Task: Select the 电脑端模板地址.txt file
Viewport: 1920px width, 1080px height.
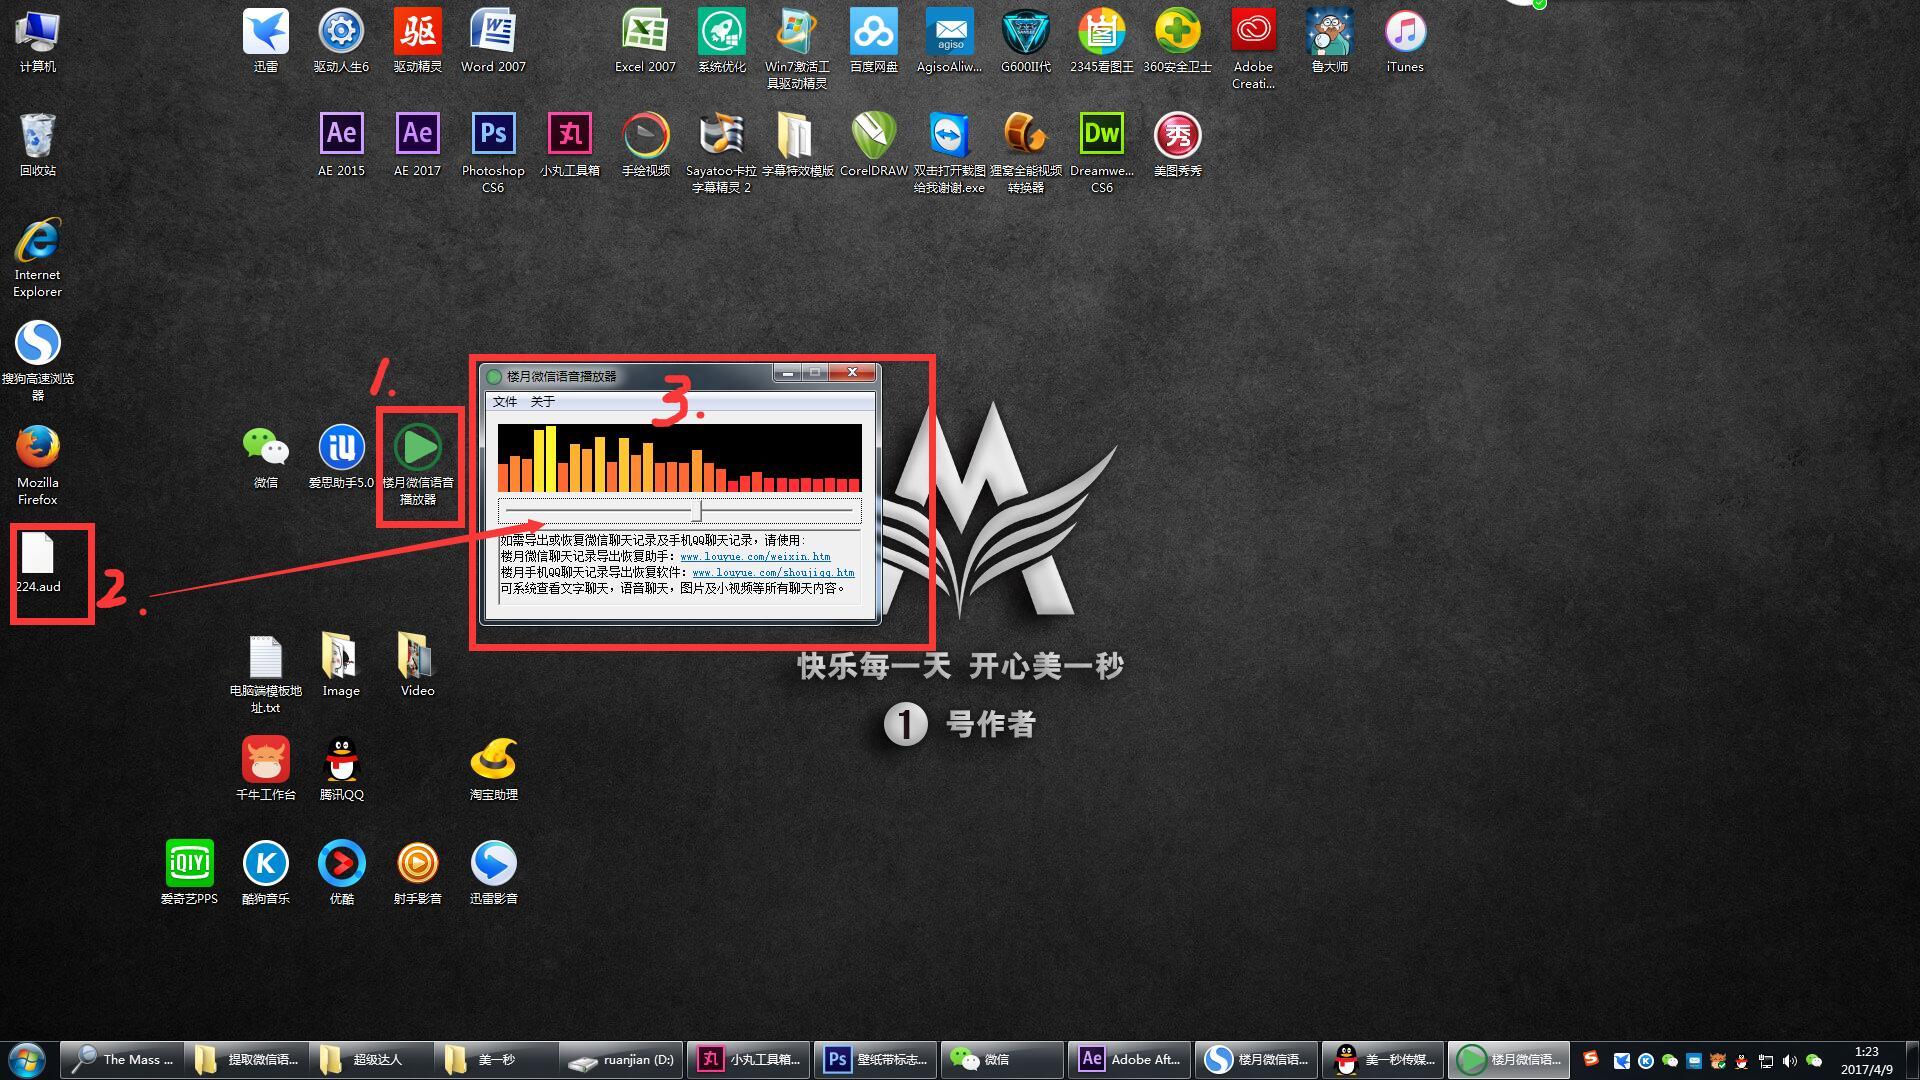Action: click(266, 673)
